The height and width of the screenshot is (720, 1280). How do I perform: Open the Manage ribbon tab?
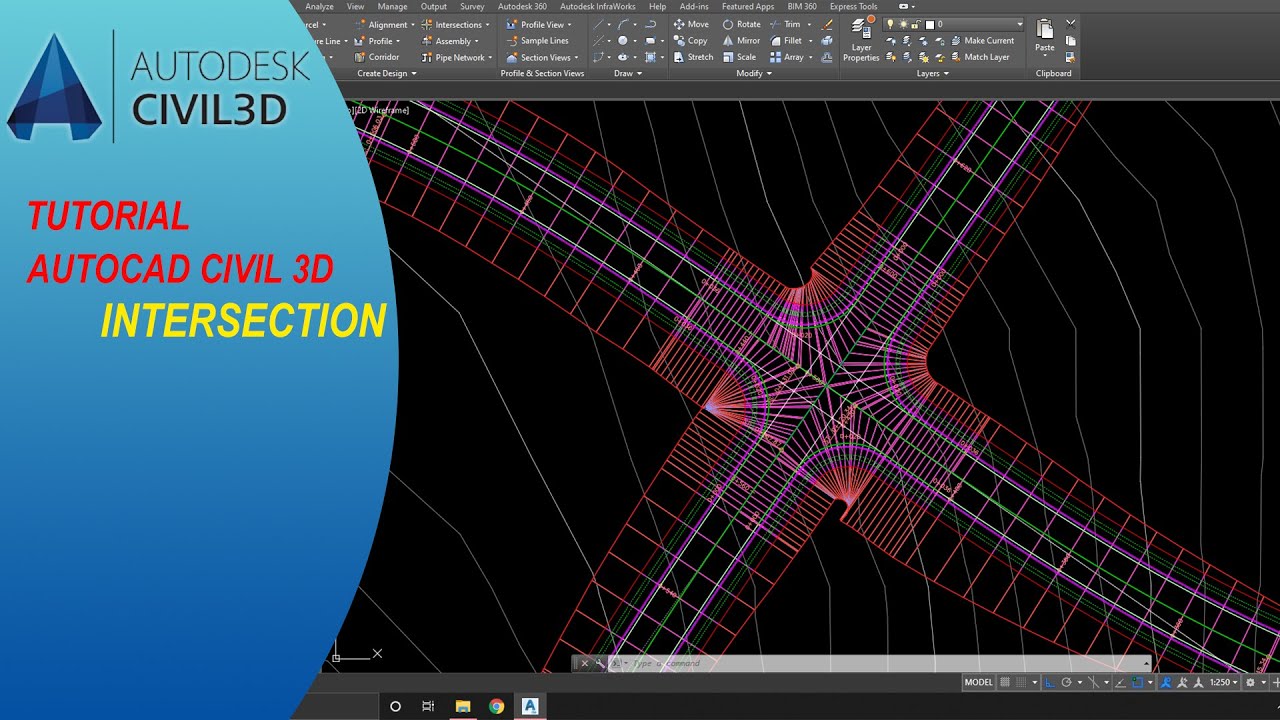(x=392, y=6)
